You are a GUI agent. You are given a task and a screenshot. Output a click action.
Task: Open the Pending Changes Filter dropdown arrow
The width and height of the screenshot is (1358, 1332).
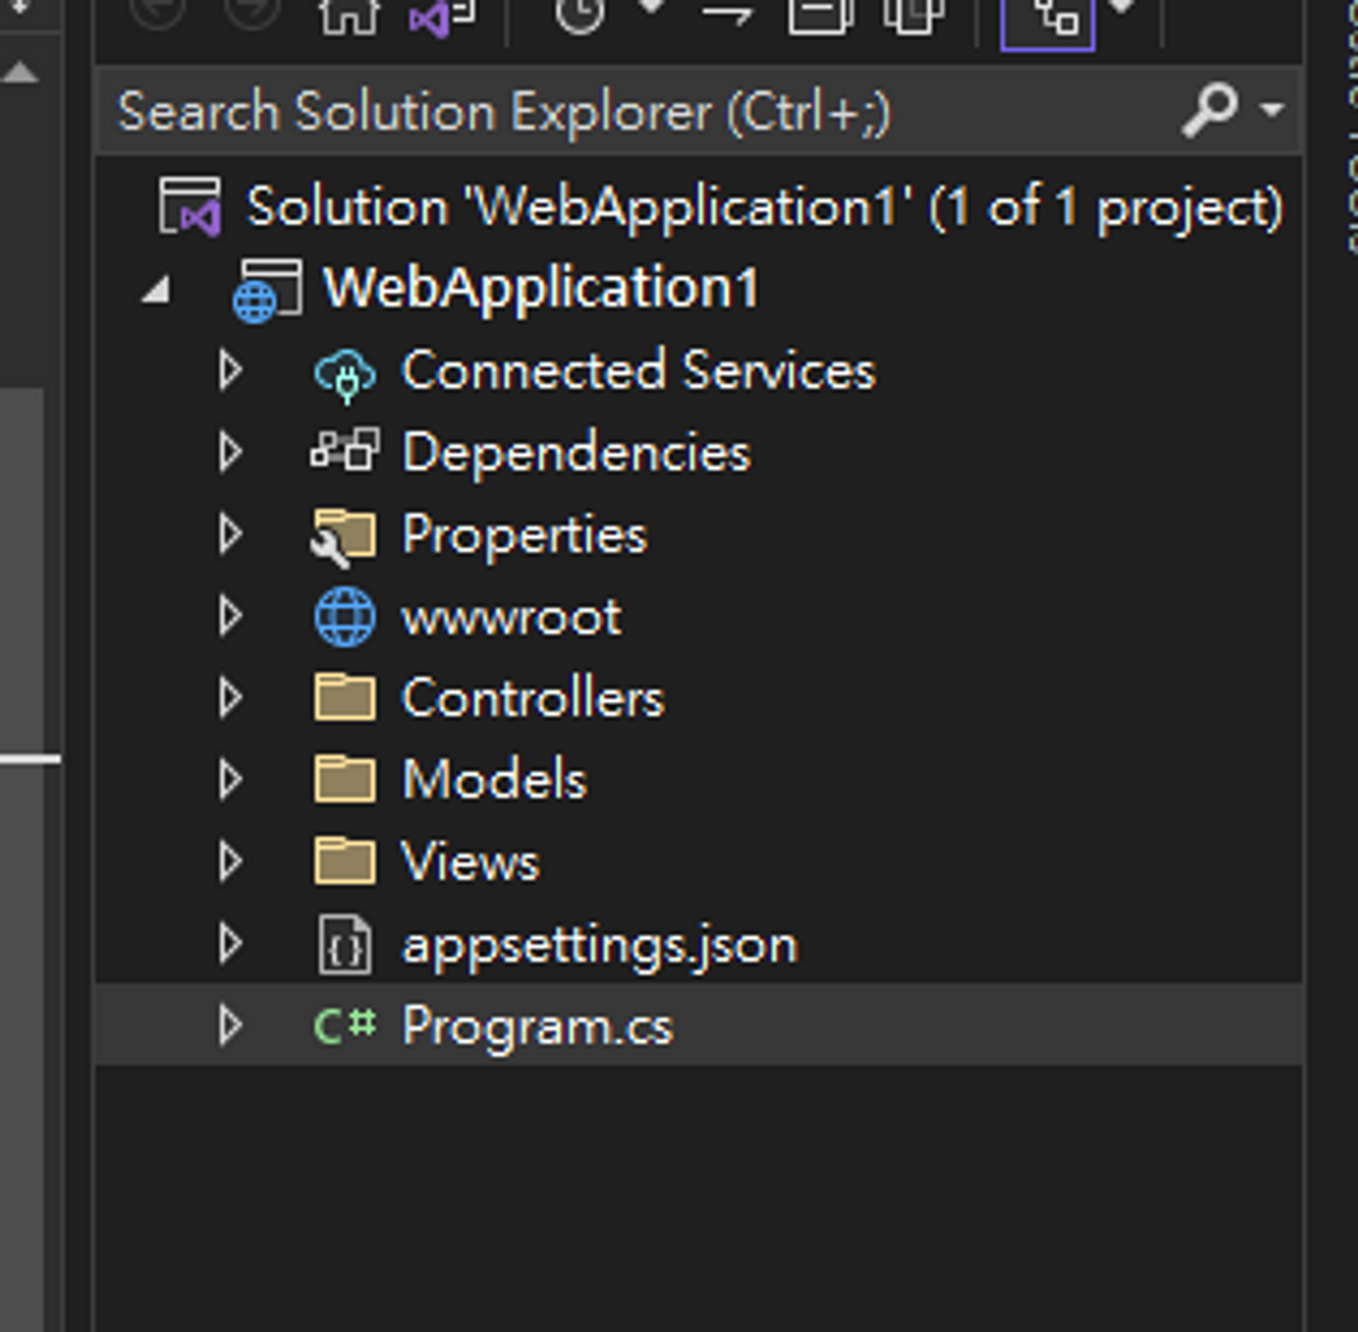click(651, 10)
